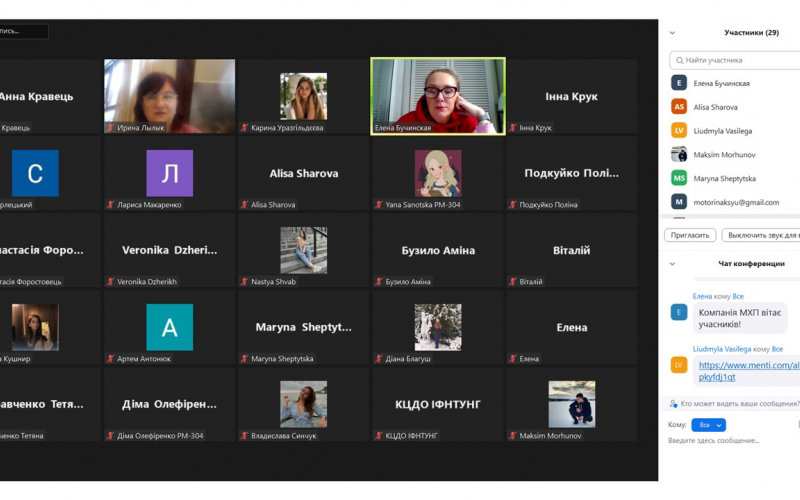The width and height of the screenshot is (800, 500).
Task: Click muted mic icon beside Nastya Shvab
Action: (x=244, y=282)
